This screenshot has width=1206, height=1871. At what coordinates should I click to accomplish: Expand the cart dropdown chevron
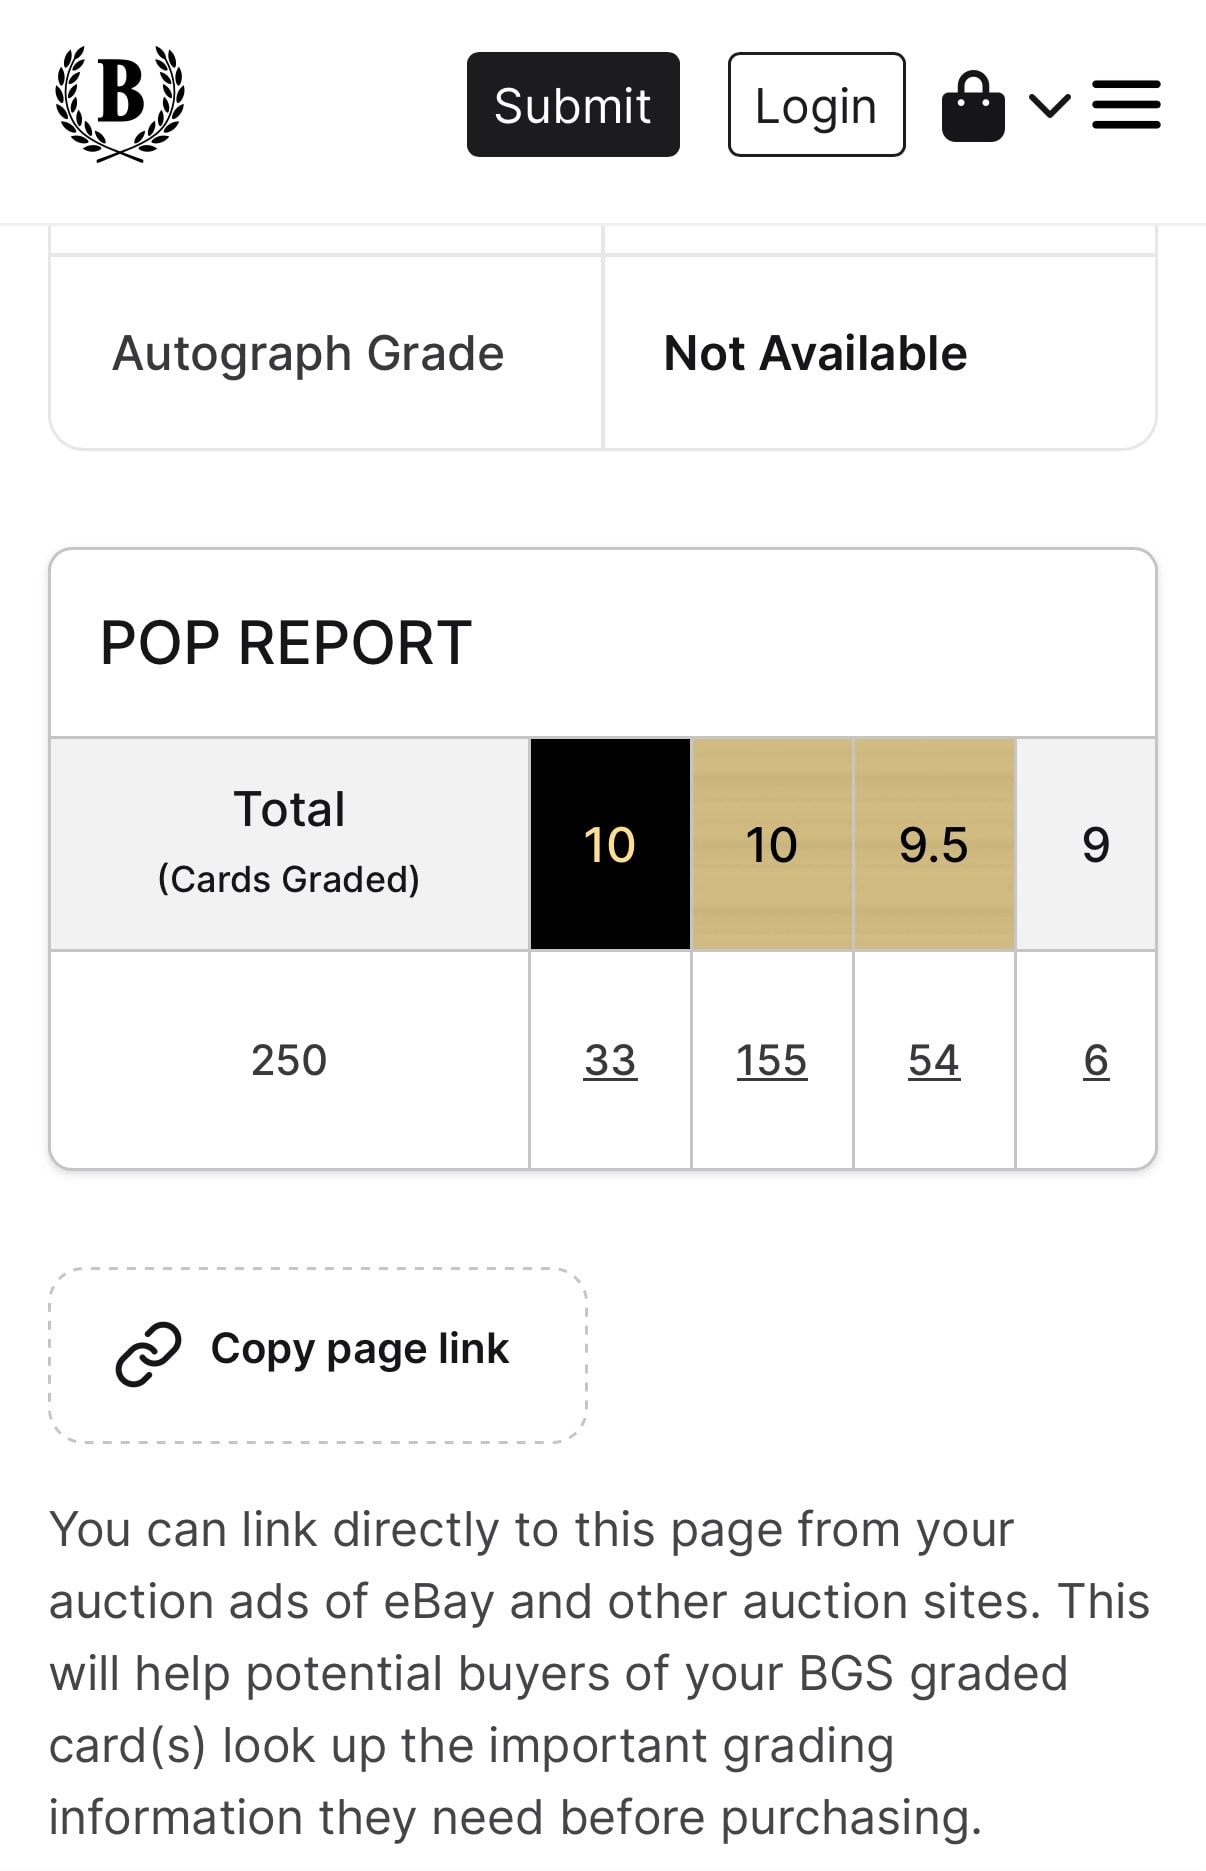point(1050,105)
